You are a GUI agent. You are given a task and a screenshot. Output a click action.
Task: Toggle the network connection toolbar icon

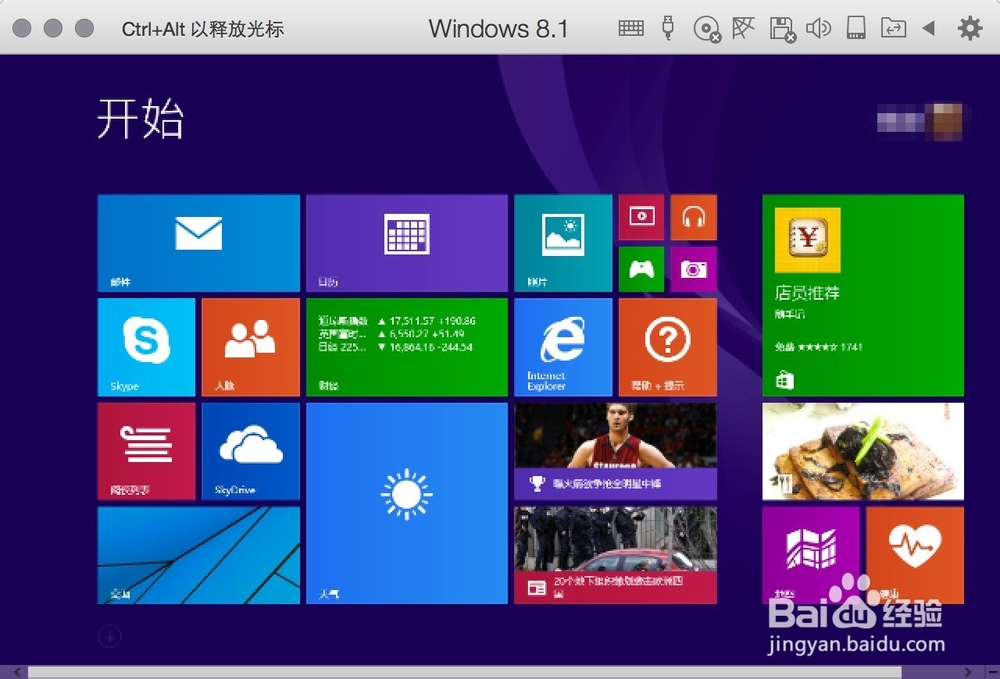[744, 28]
